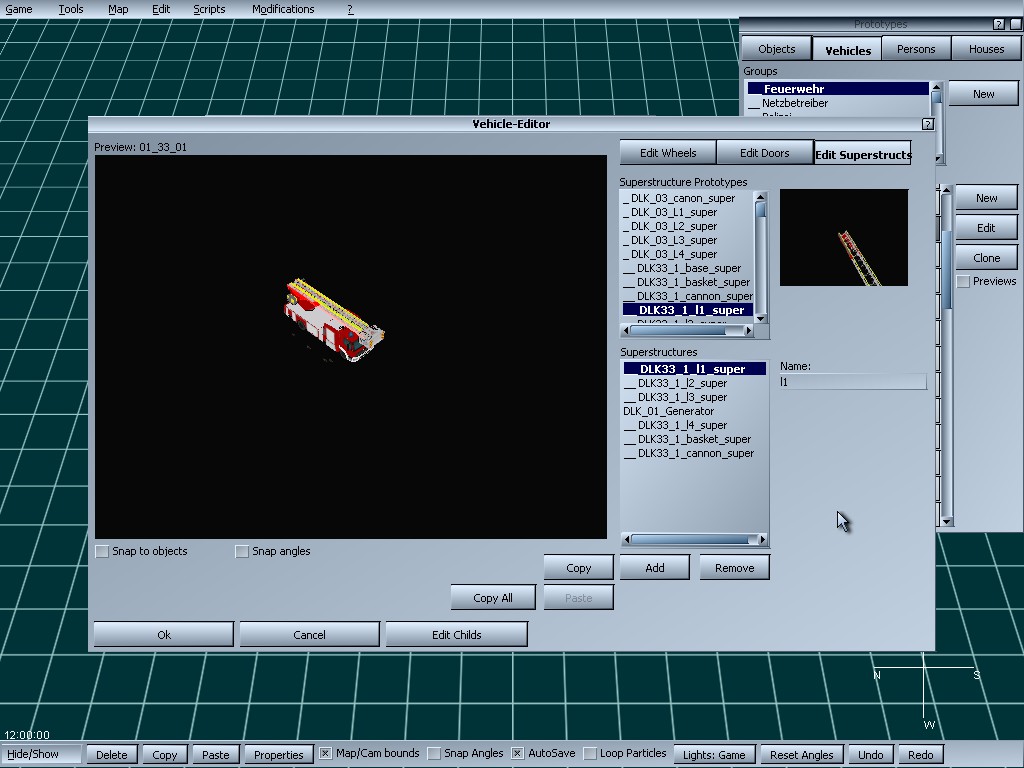Click the help icon in Vehicle-Editor title bar
Image resolution: width=1024 pixels, height=768 pixels.
click(x=927, y=124)
